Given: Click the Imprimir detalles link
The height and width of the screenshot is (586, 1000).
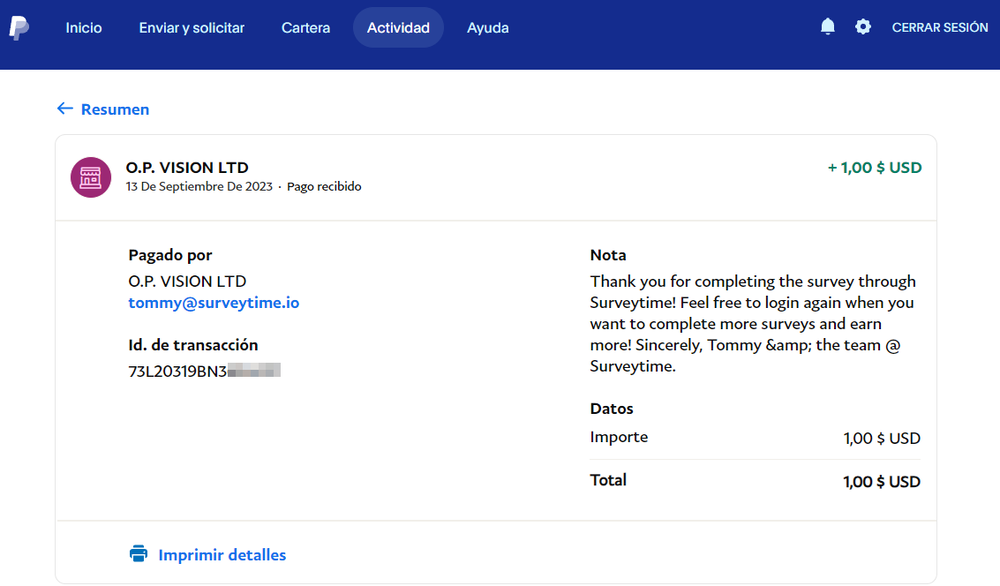Looking at the screenshot, I should pyautogui.click(x=222, y=554).
